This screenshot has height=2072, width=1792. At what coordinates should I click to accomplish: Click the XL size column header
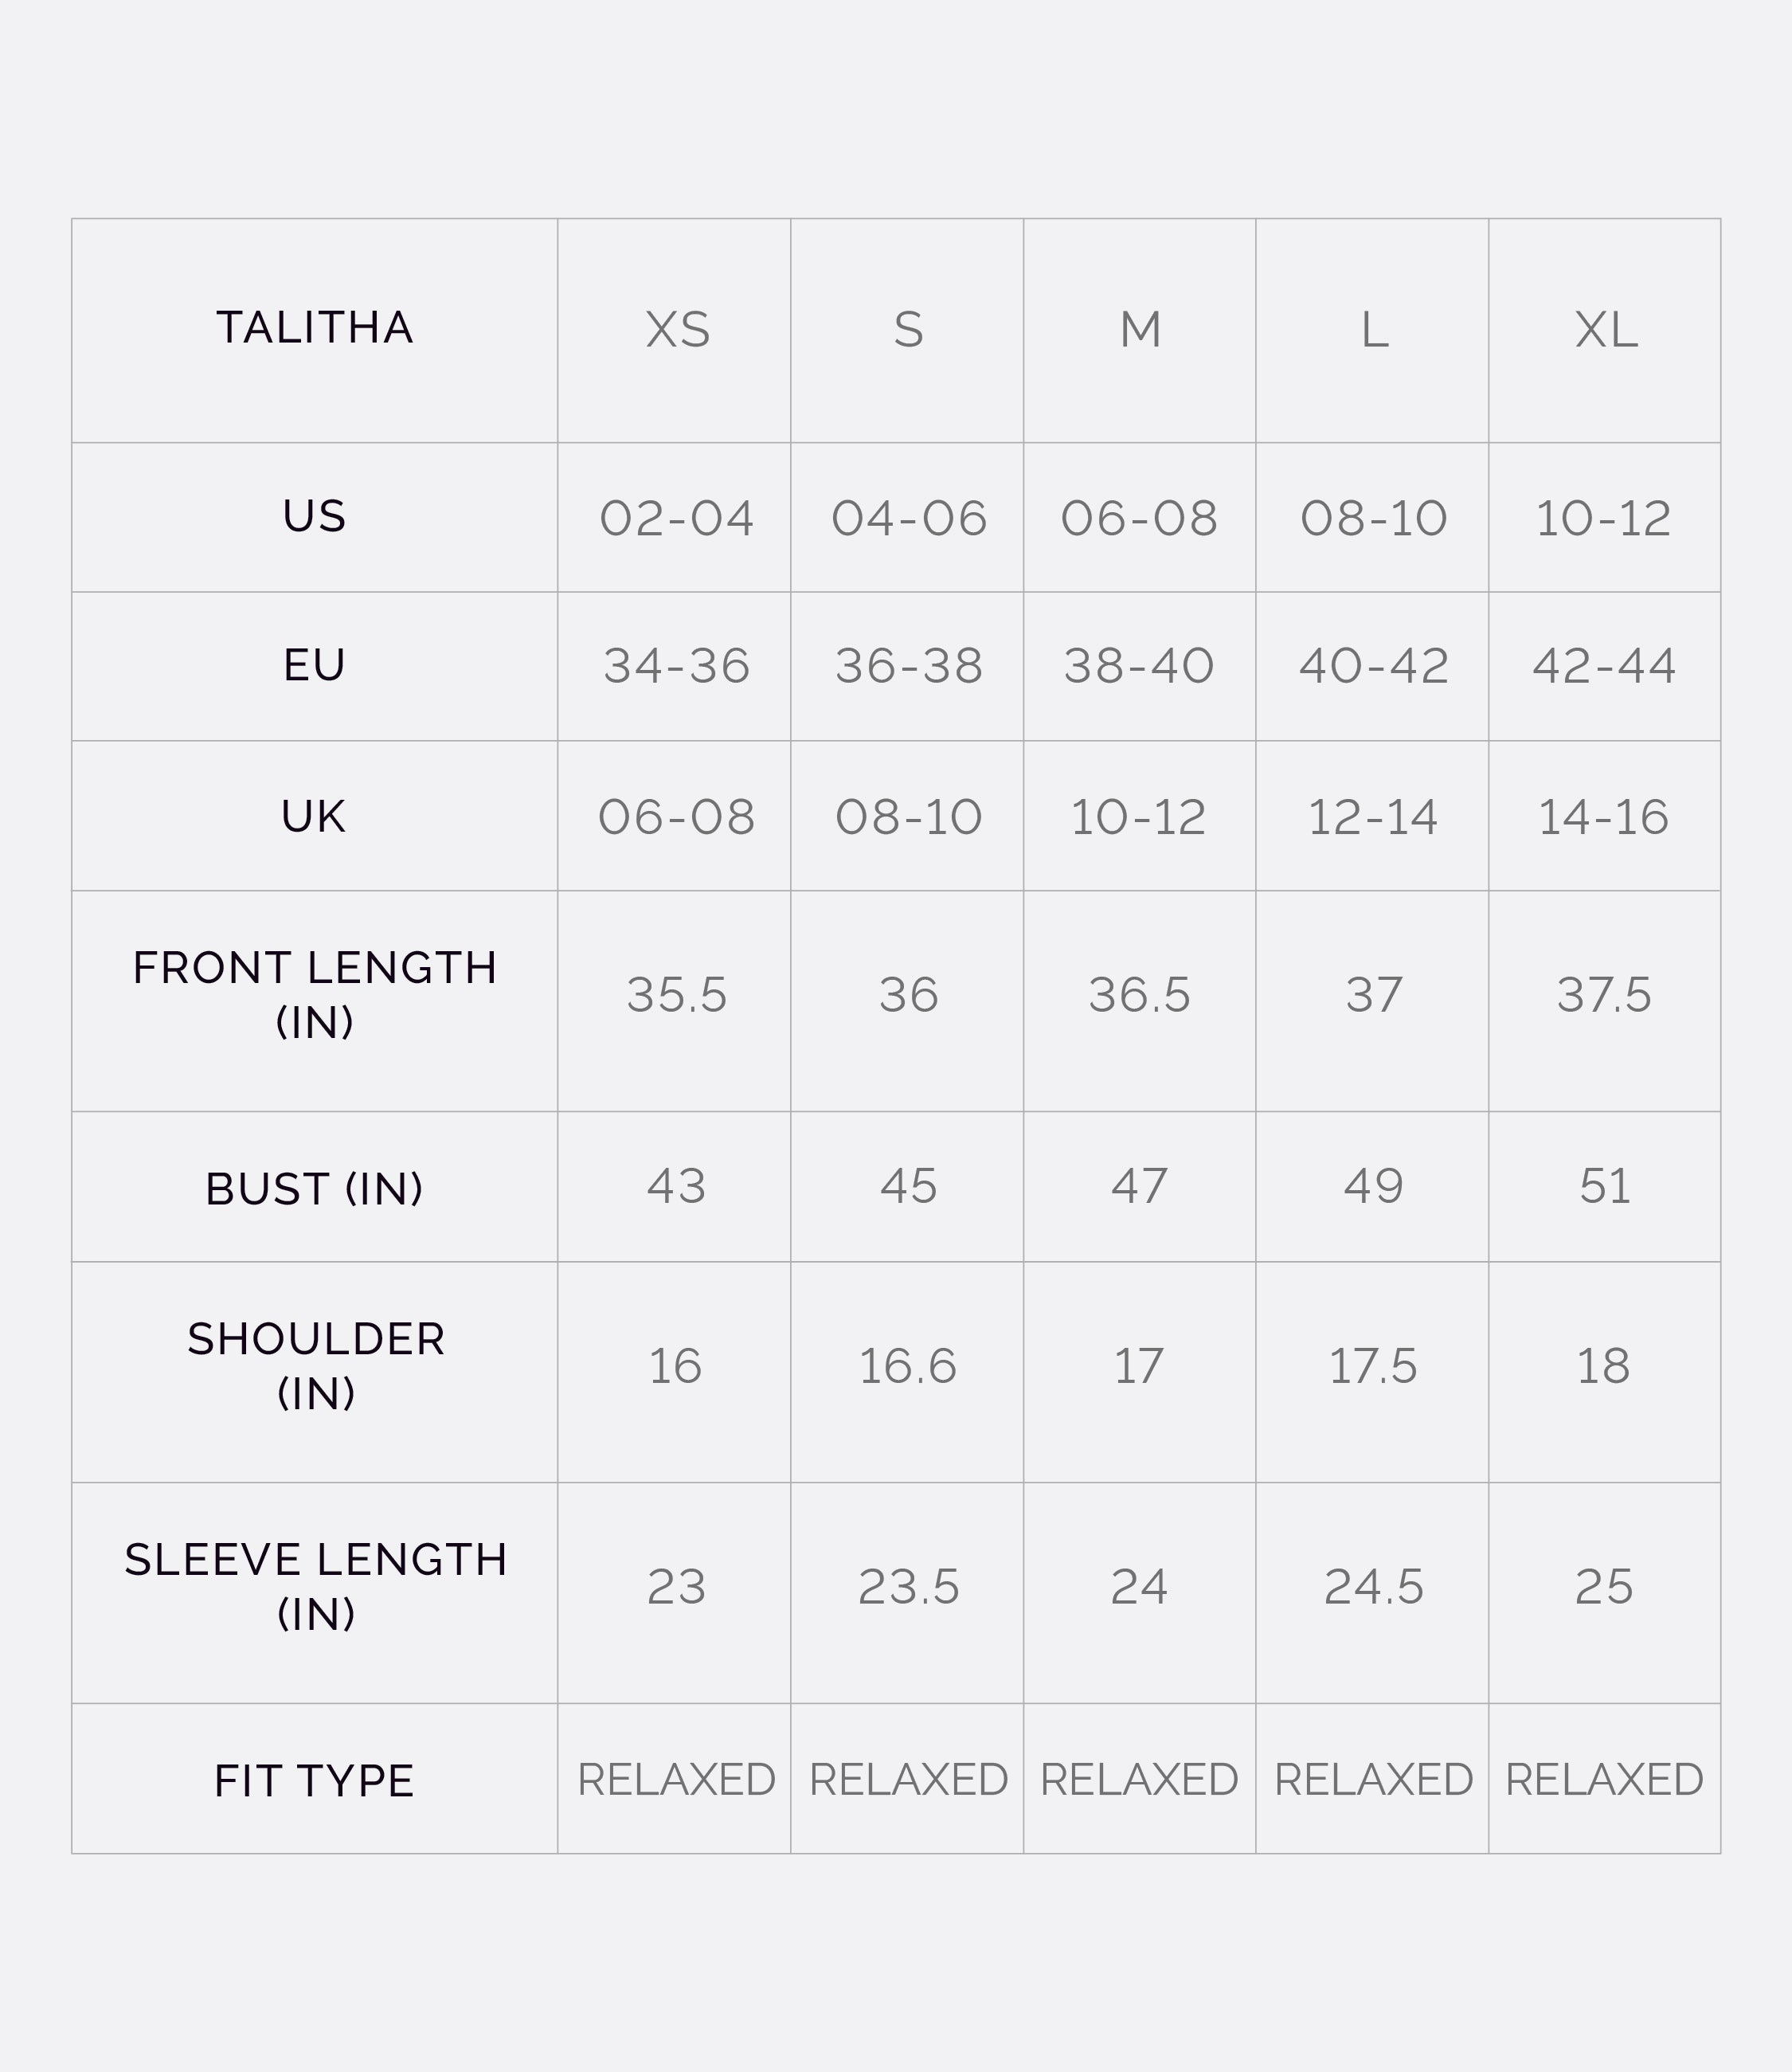click(x=1605, y=330)
